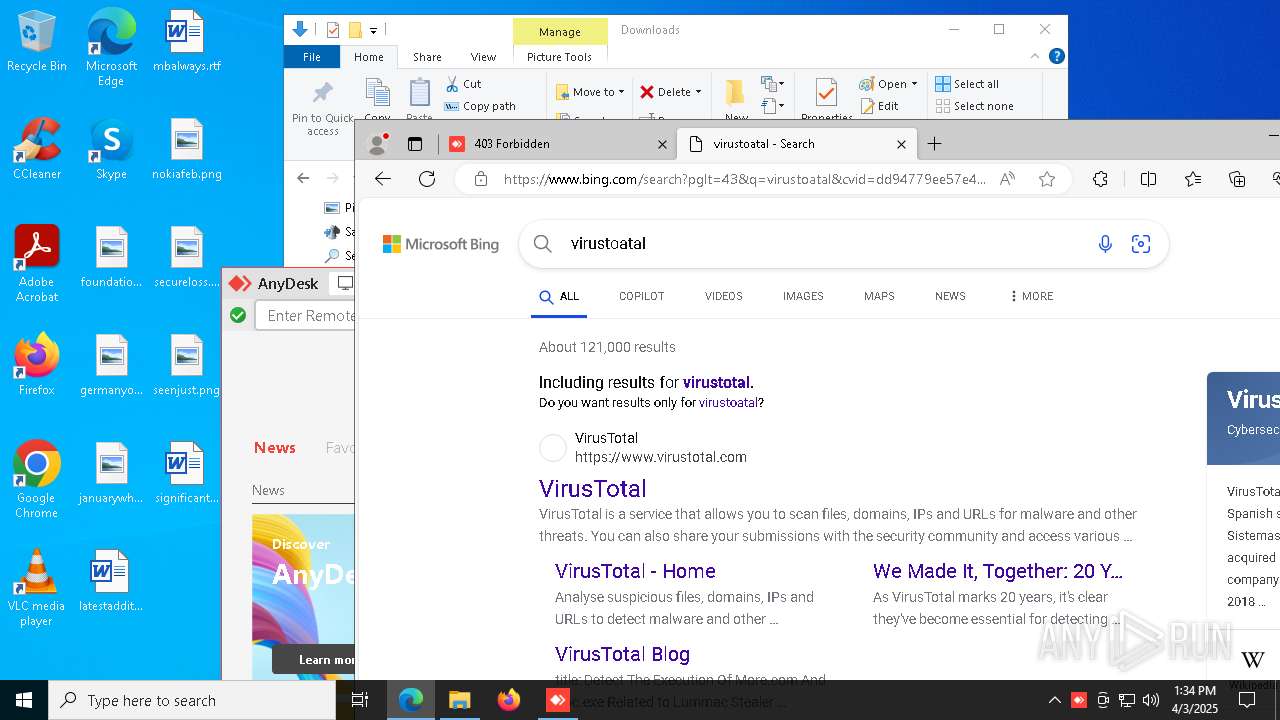The height and width of the screenshot is (720, 1280).
Task: Click the Read aloud icon in address bar
Action: tap(1007, 179)
